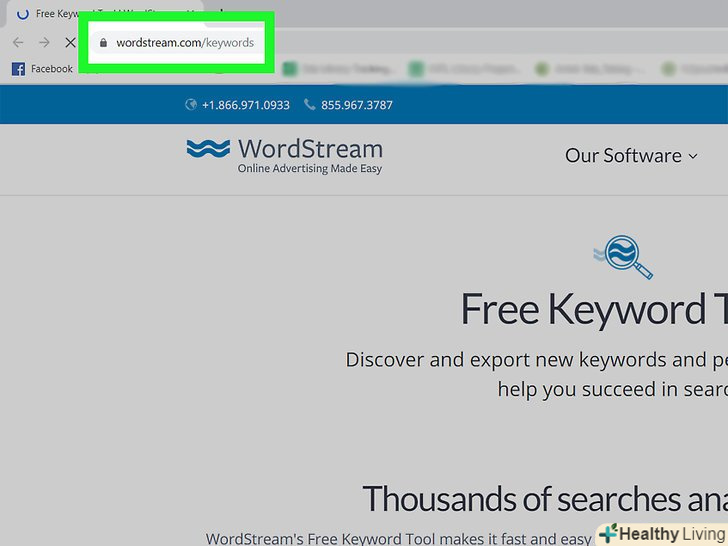Click the 'help you succeed' text line
This screenshot has height=546, width=728.
(612, 389)
